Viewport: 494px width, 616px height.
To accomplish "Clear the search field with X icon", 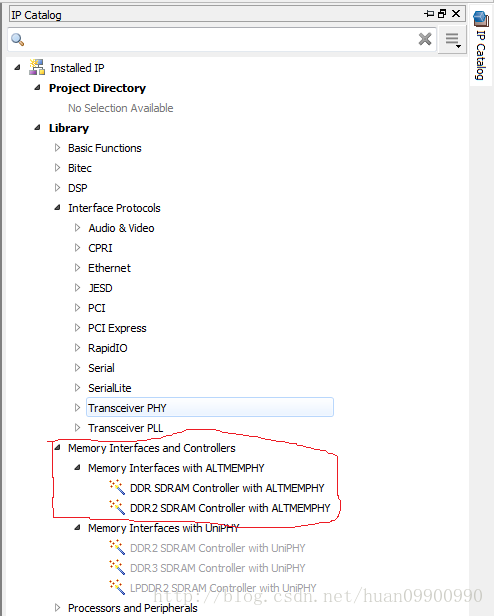I will click(x=425, y=39).
